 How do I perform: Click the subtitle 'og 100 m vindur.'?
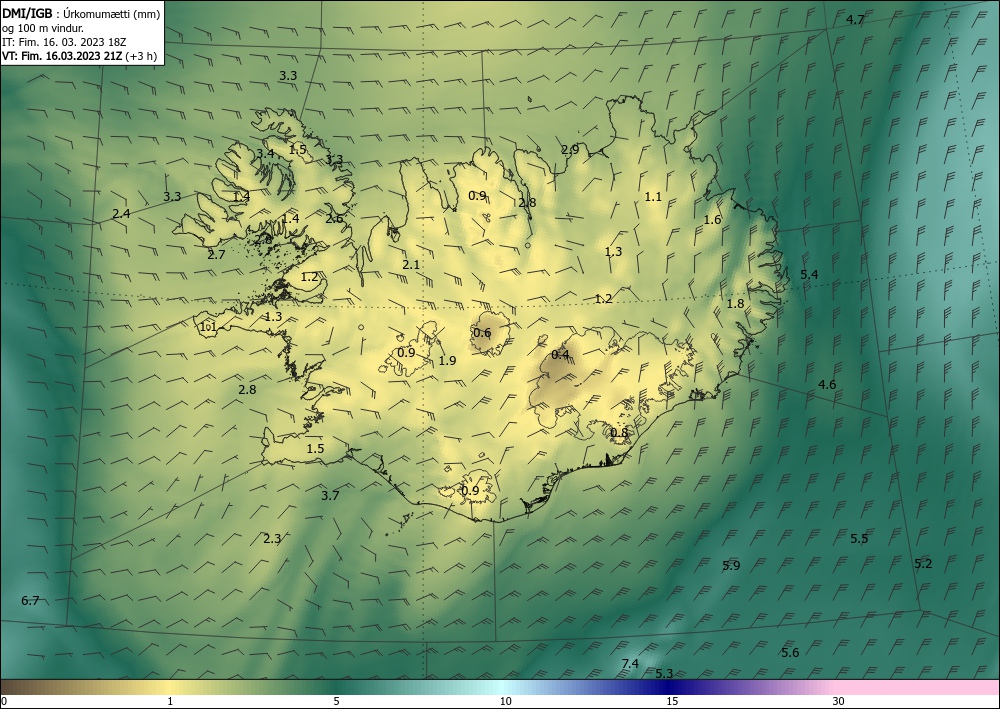pos(43,28)
